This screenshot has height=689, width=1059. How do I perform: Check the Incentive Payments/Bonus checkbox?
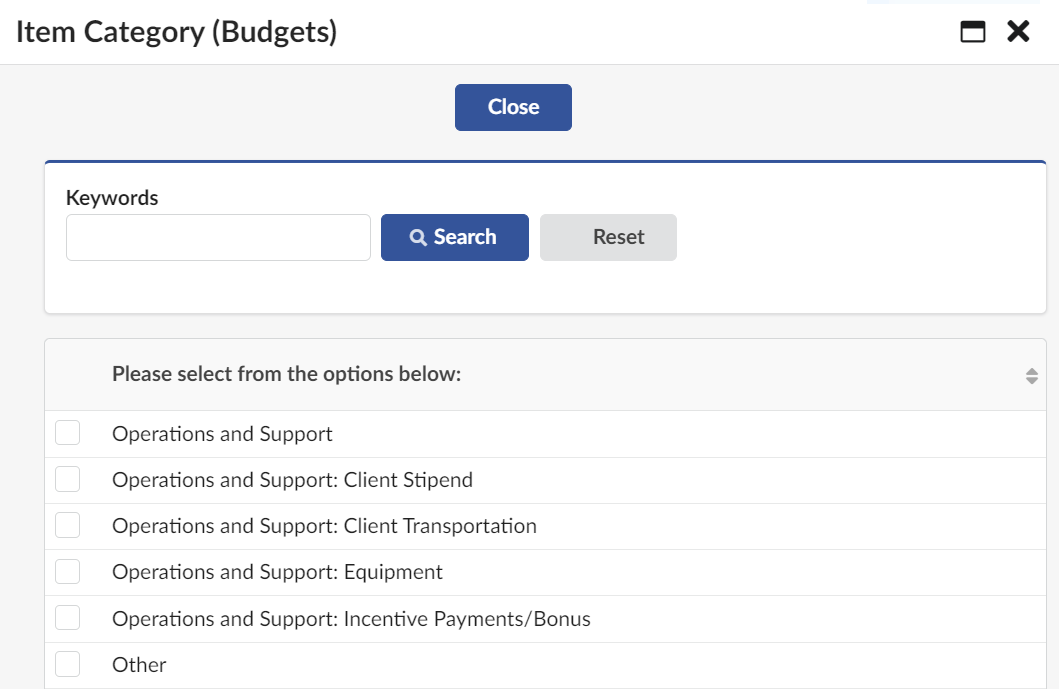(67, 618)
